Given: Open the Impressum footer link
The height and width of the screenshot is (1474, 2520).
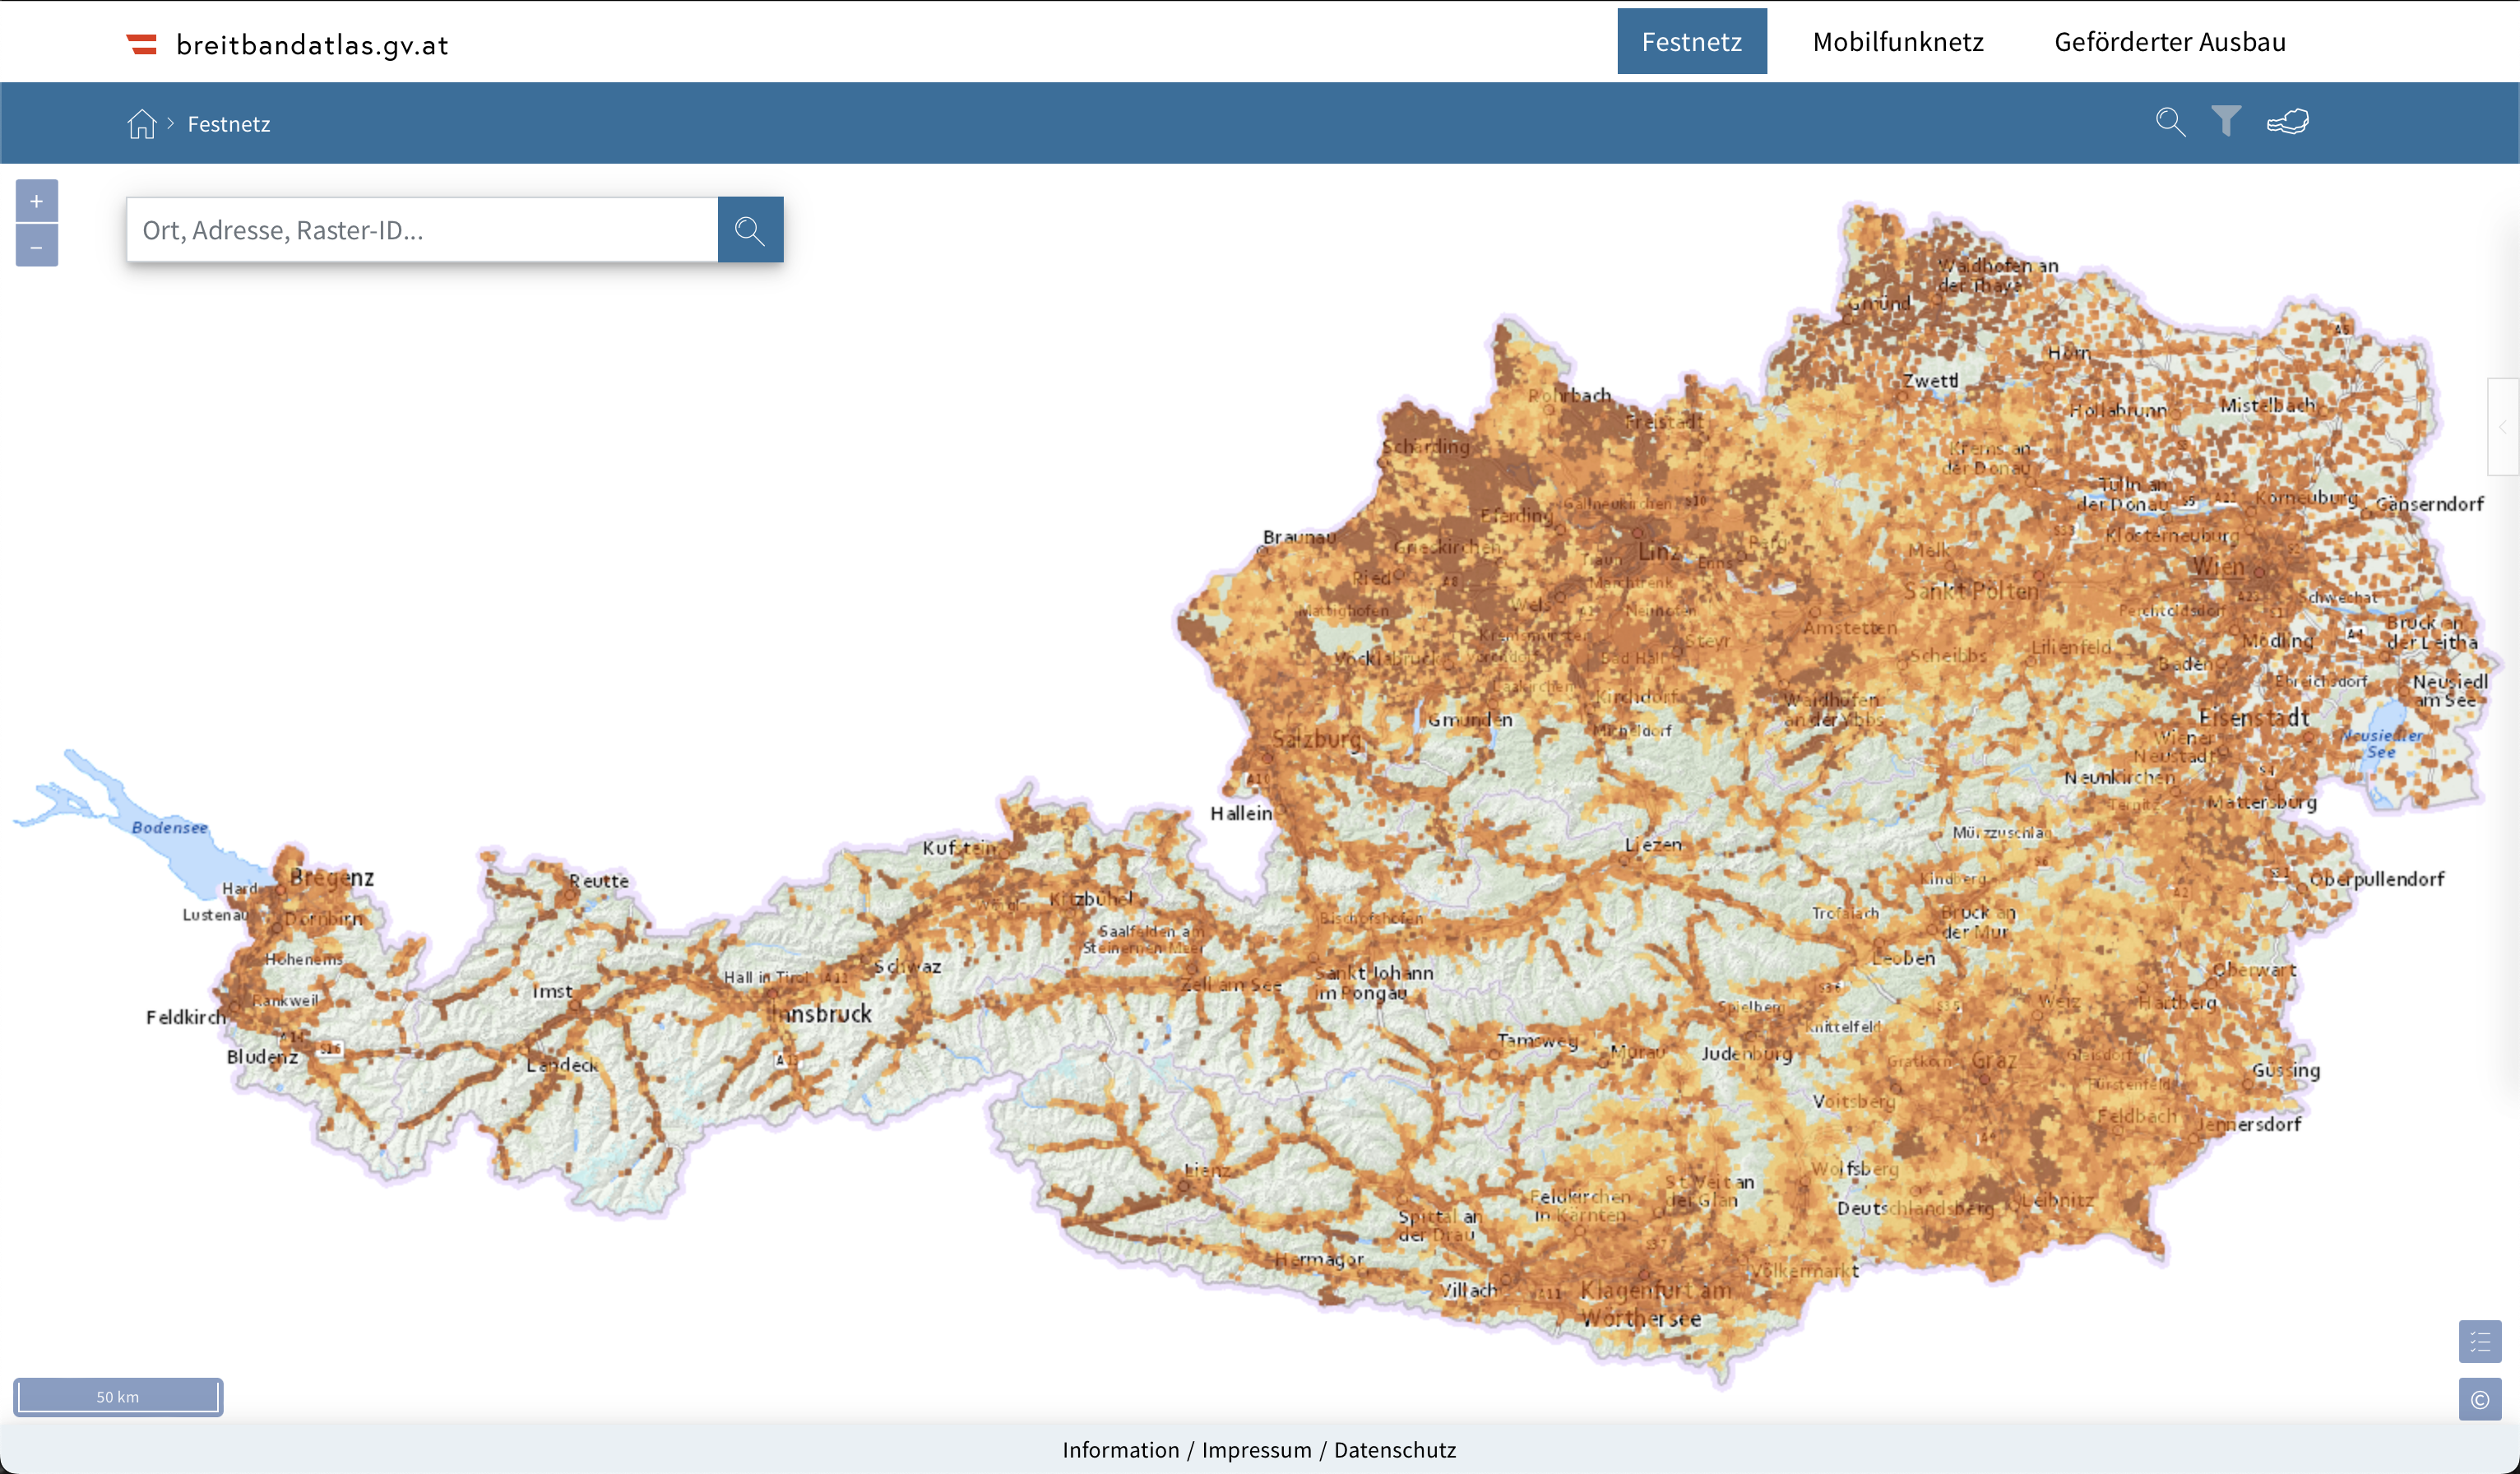Looking at the screenshot, I should (1256, 1449).
